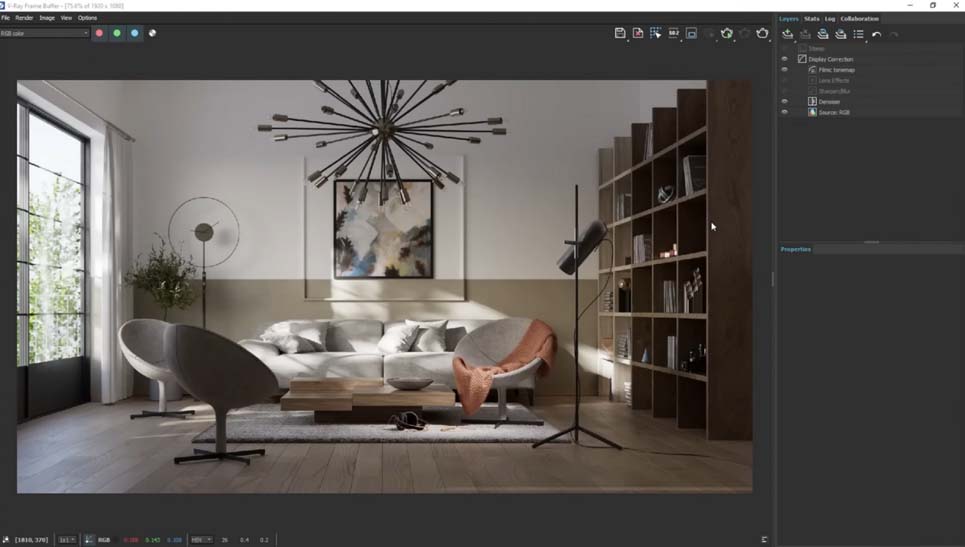Switch to the Stats tab
Image resolution: width=965 pixels, height=547 pixels.
[x=812, y=18]
